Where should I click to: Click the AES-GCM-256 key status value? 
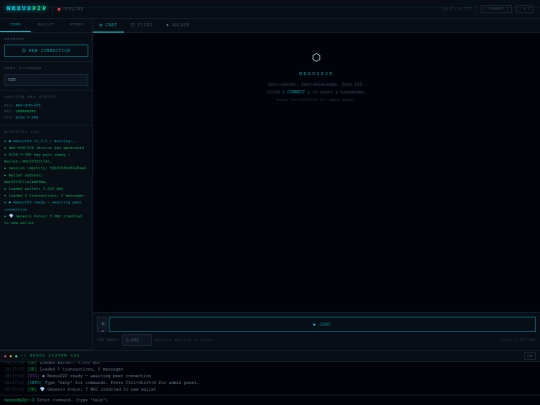[x=28, y=105]
